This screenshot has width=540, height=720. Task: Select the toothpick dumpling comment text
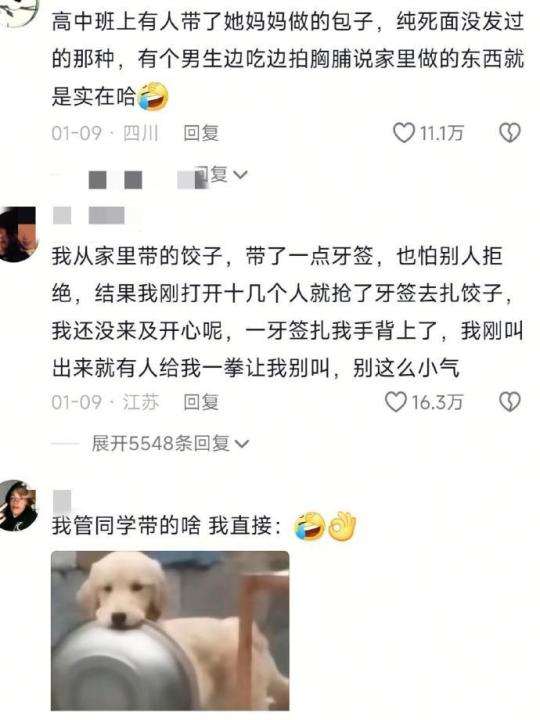[x=288, y=312]
